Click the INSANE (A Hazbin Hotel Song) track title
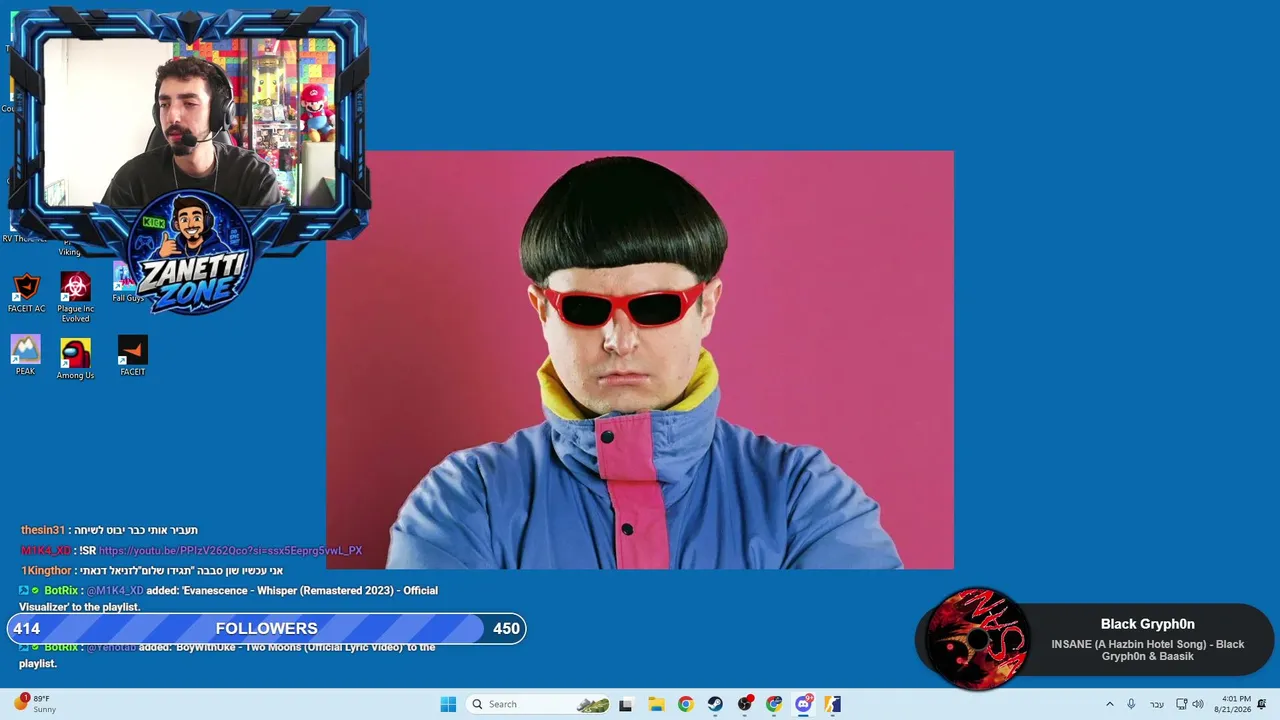 click(1148, 650)
